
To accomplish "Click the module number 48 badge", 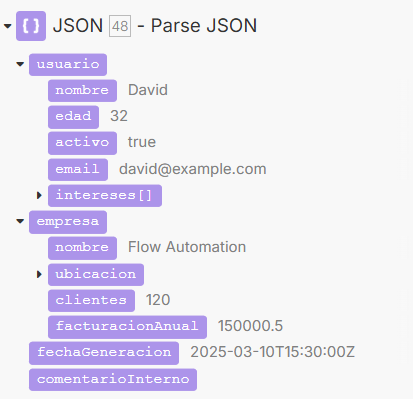I will click(x=120, y=26).
